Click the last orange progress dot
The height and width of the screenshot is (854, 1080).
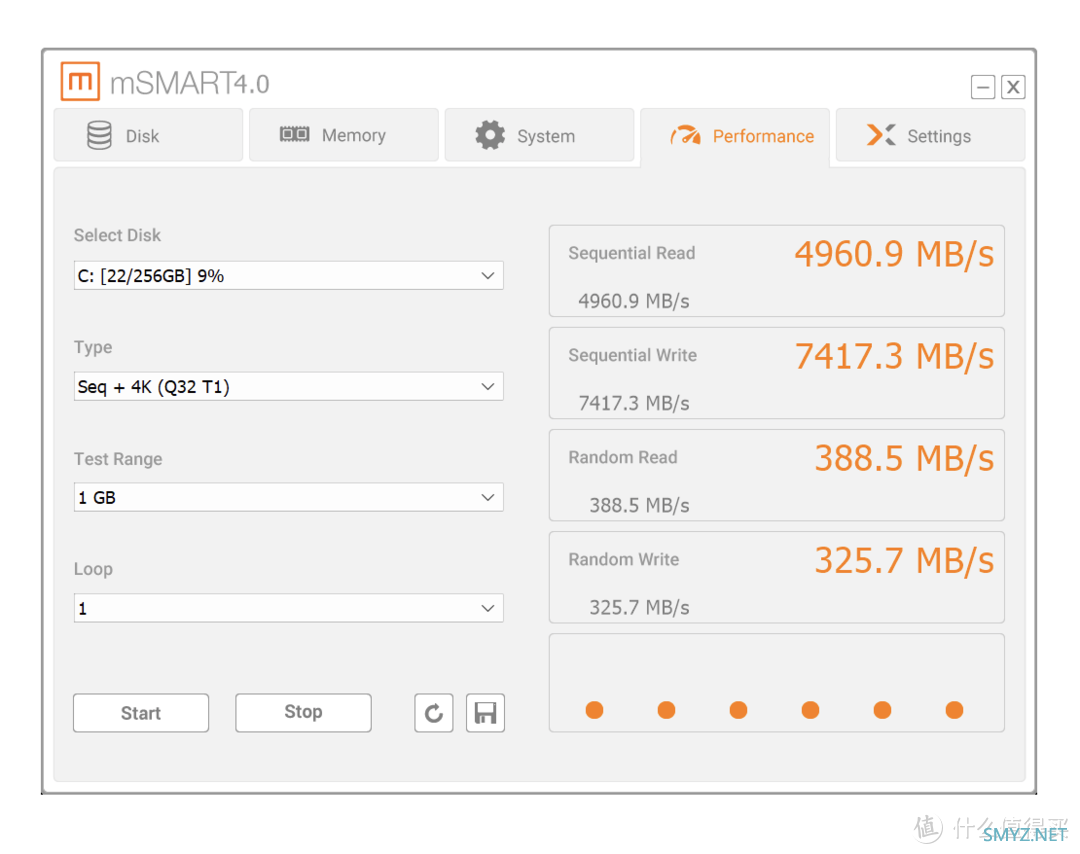pyautogui.click(x=954, y=710)
